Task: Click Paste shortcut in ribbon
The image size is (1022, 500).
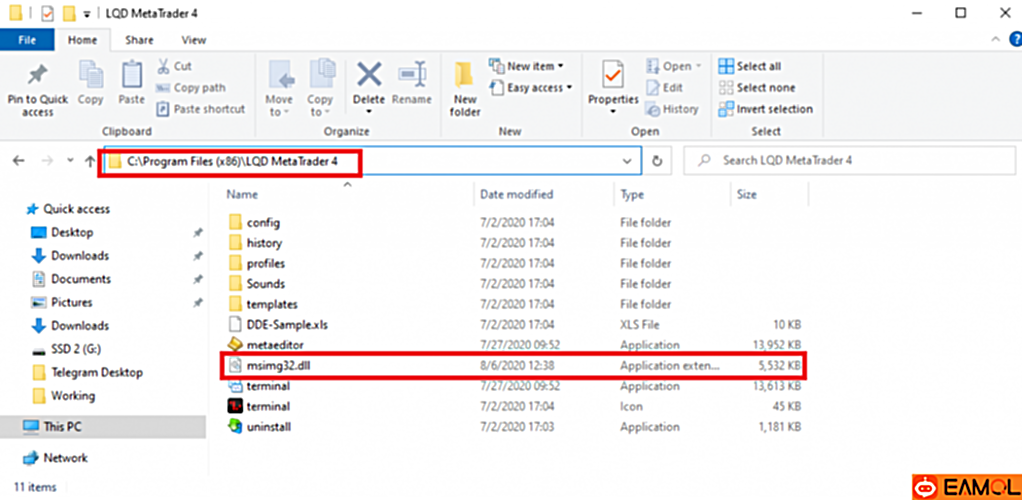Action: pos(201,109)
